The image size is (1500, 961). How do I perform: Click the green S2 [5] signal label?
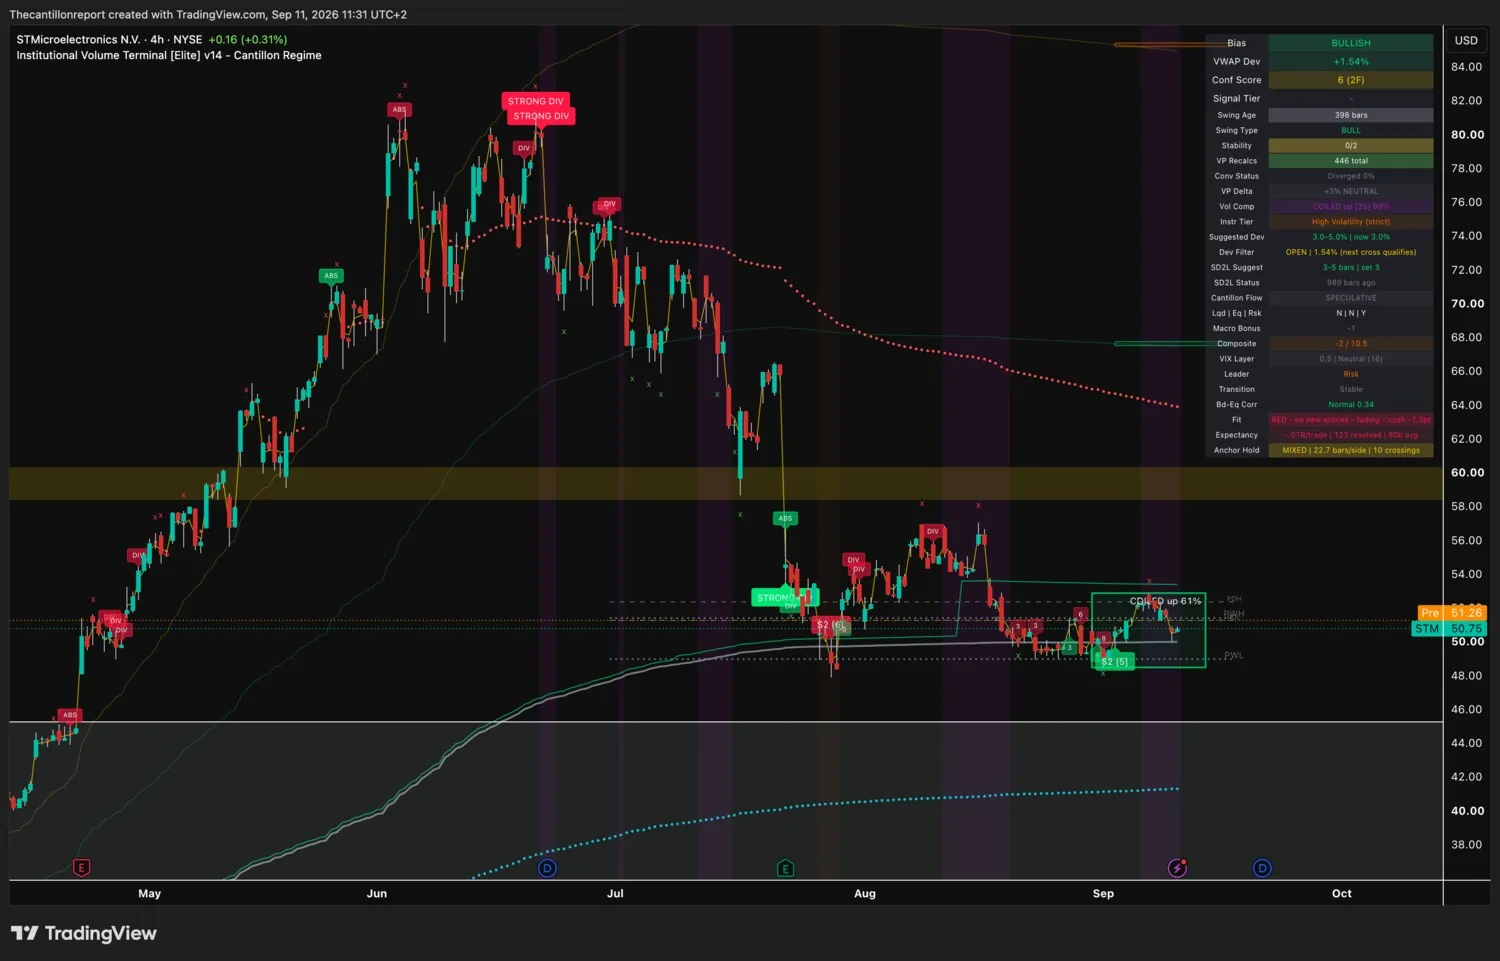click(x=1114, y=662)
